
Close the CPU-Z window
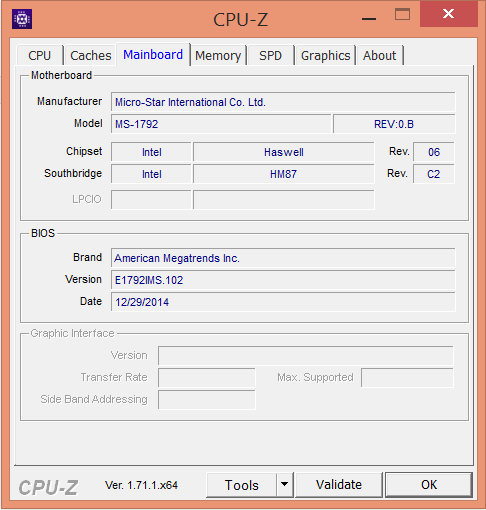coord(448,14)
